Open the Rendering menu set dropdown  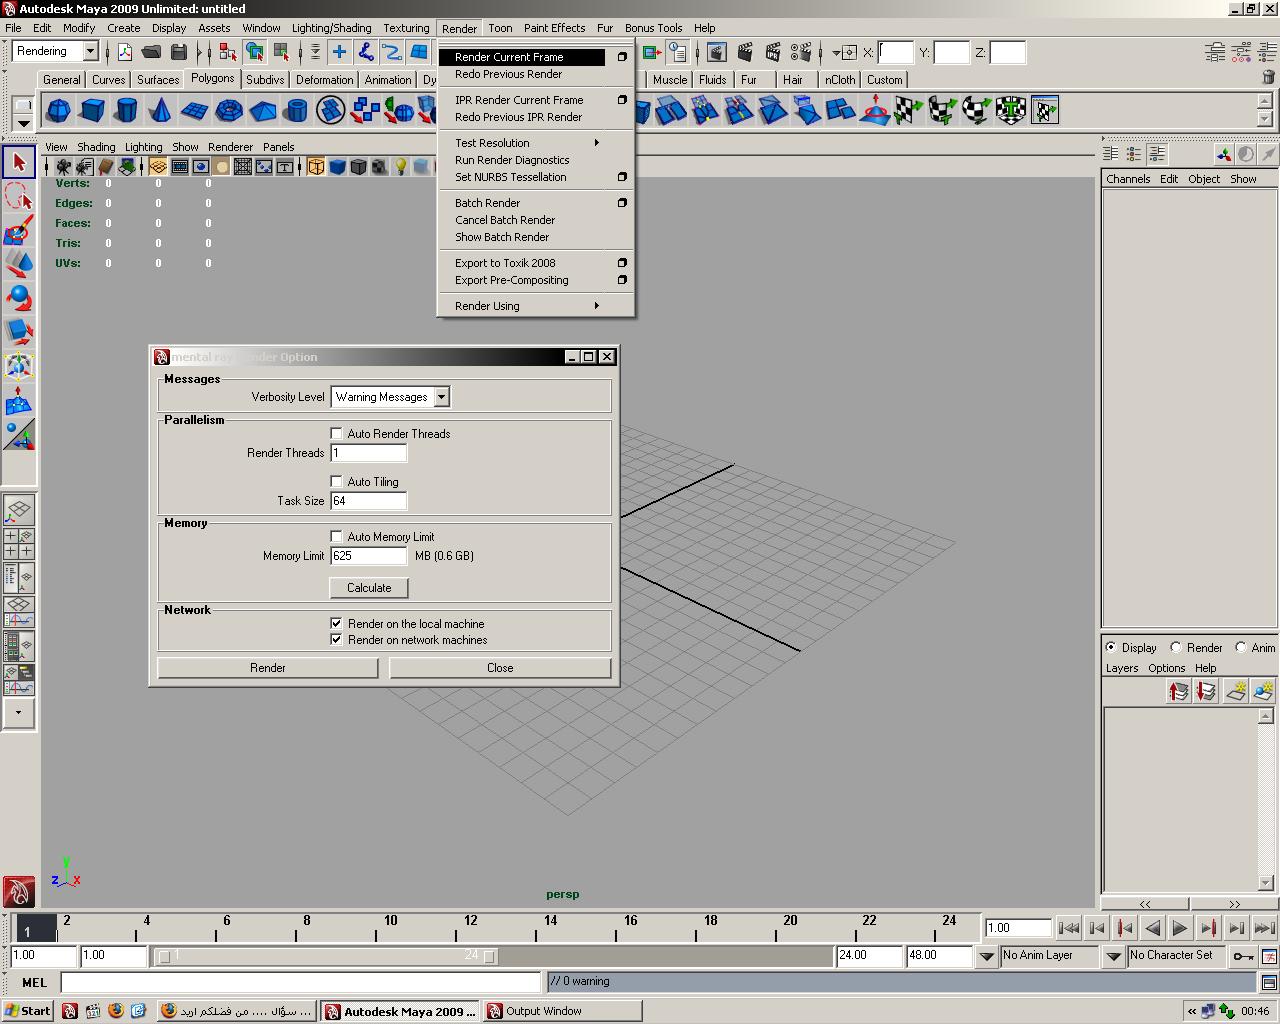pyautogui.click(x=90, y=51)
